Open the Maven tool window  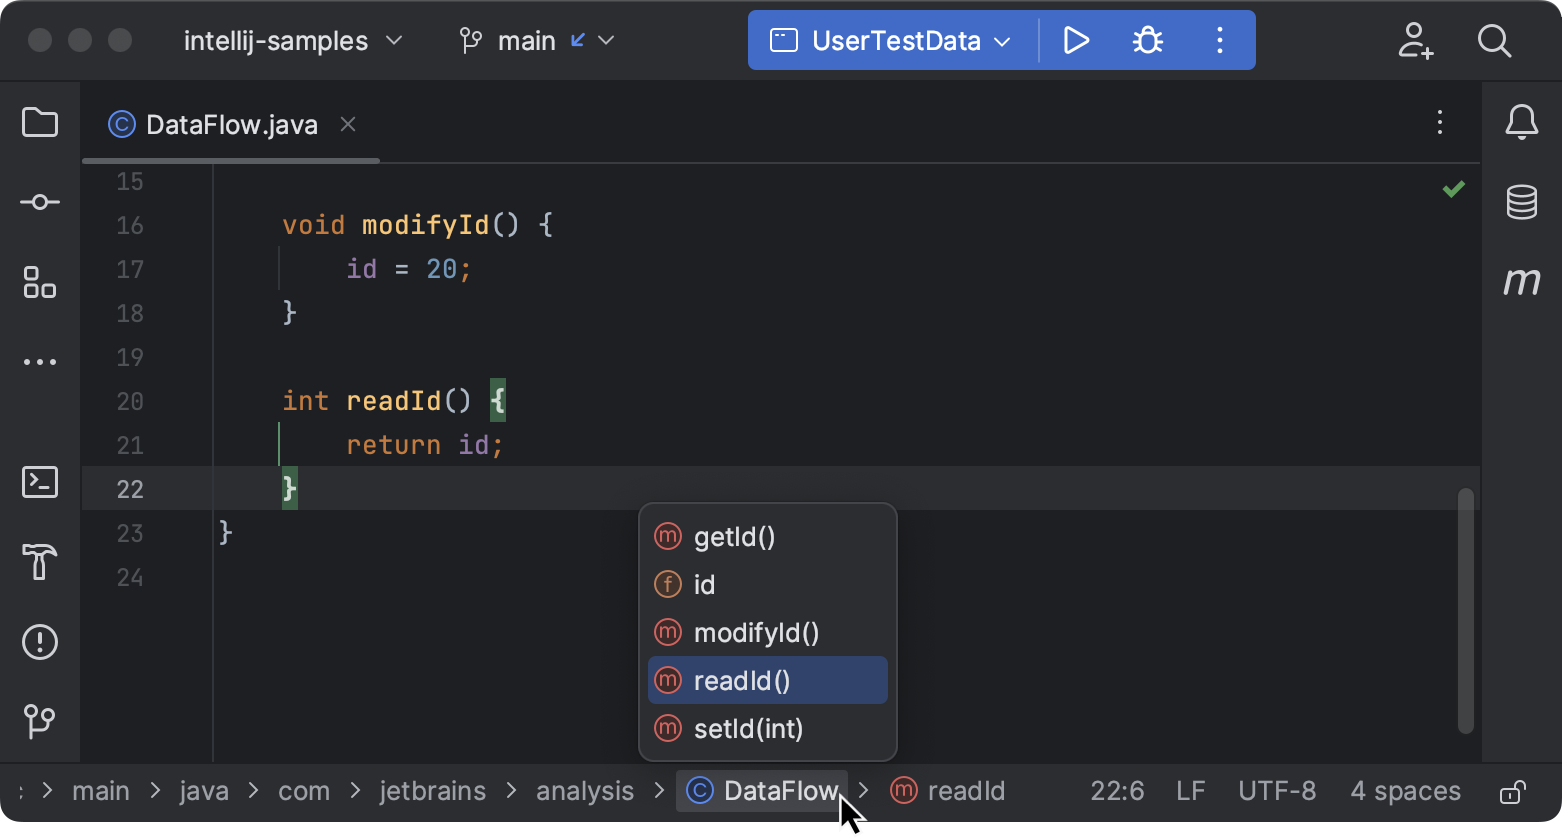tap(1521, 281)
